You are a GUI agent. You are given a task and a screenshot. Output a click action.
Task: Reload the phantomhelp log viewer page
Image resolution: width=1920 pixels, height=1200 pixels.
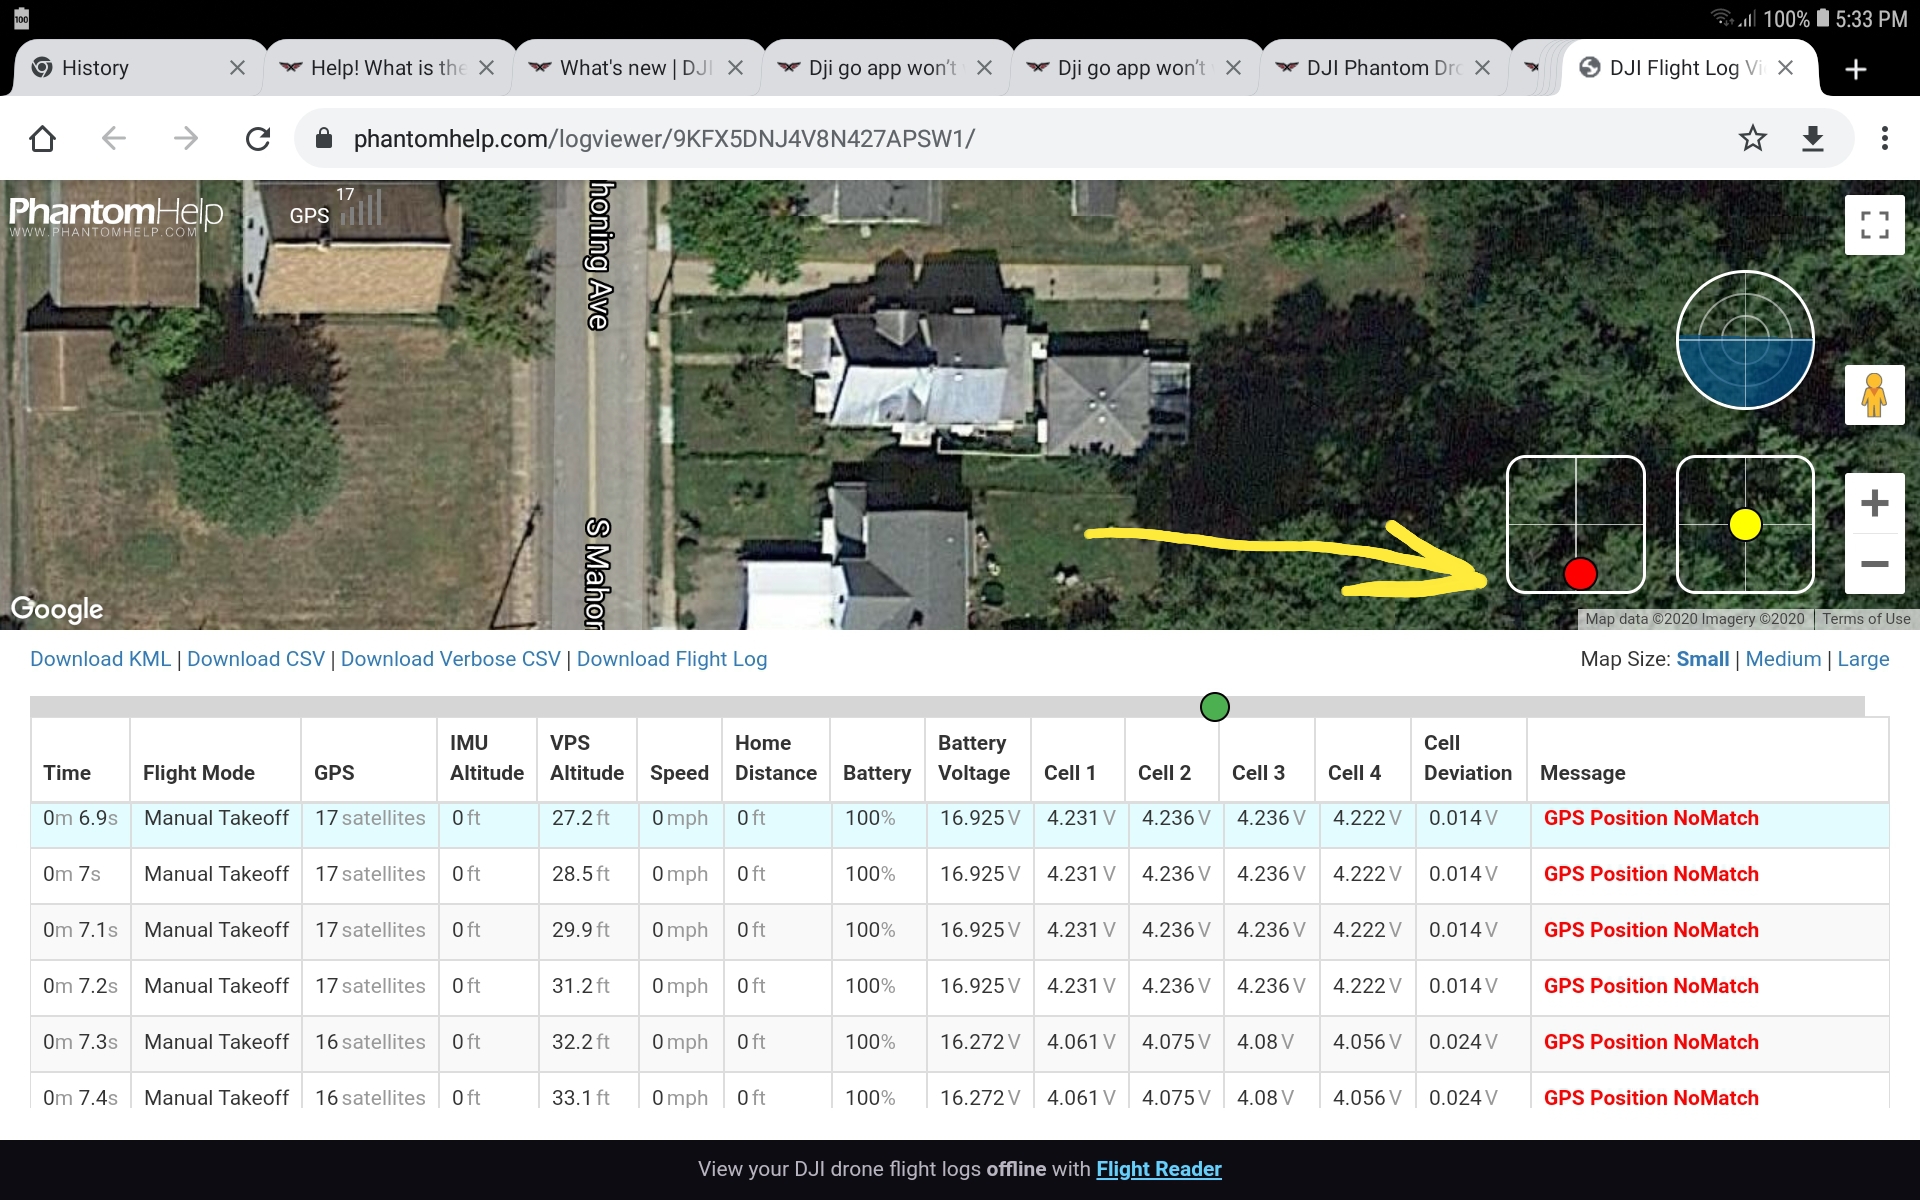point(258,138)
